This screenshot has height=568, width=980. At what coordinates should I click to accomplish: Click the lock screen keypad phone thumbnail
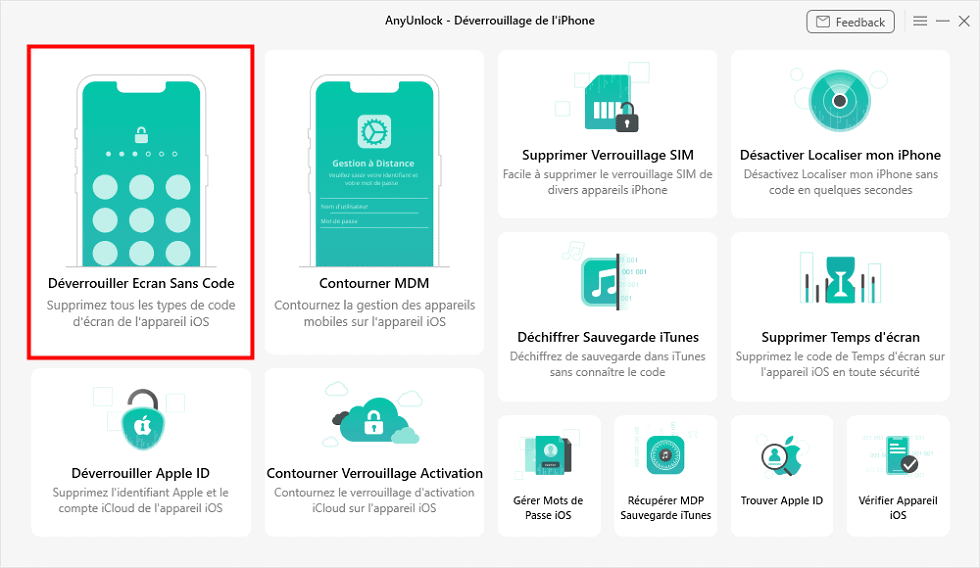point(141,170)
